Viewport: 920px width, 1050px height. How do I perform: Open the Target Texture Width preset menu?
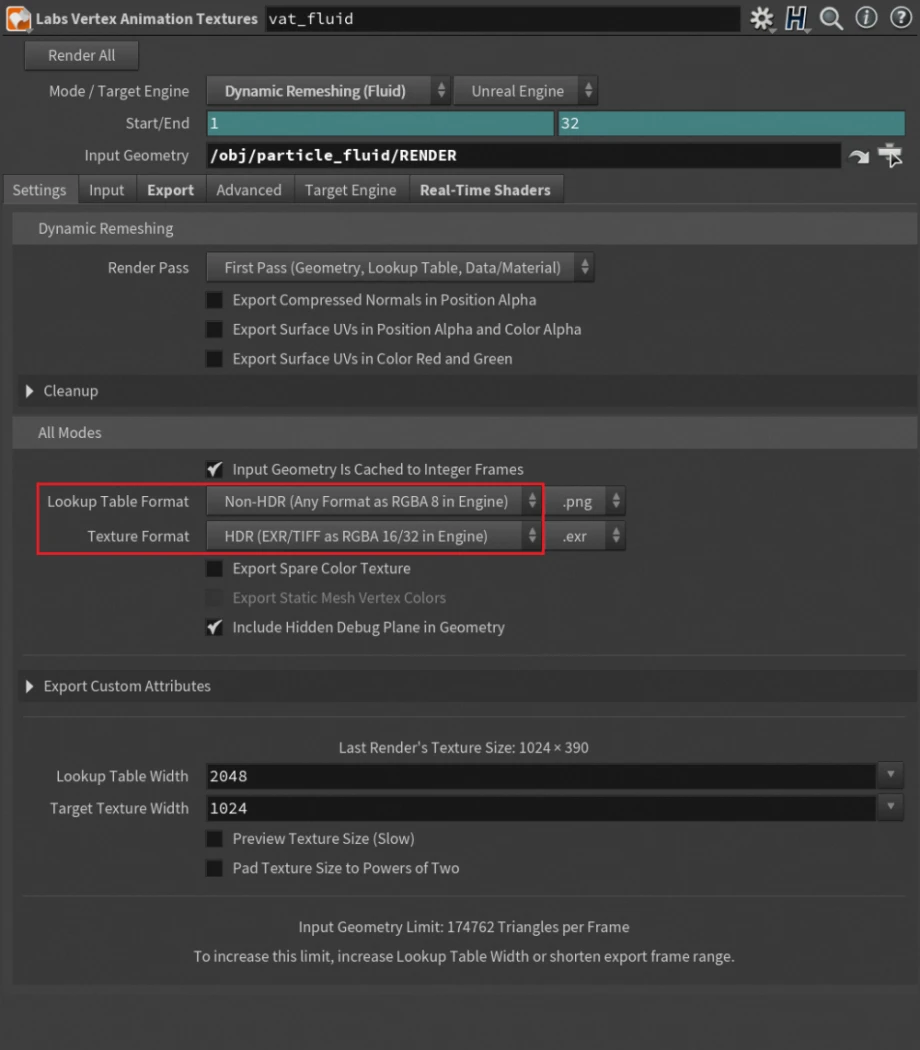pos(890,808)
